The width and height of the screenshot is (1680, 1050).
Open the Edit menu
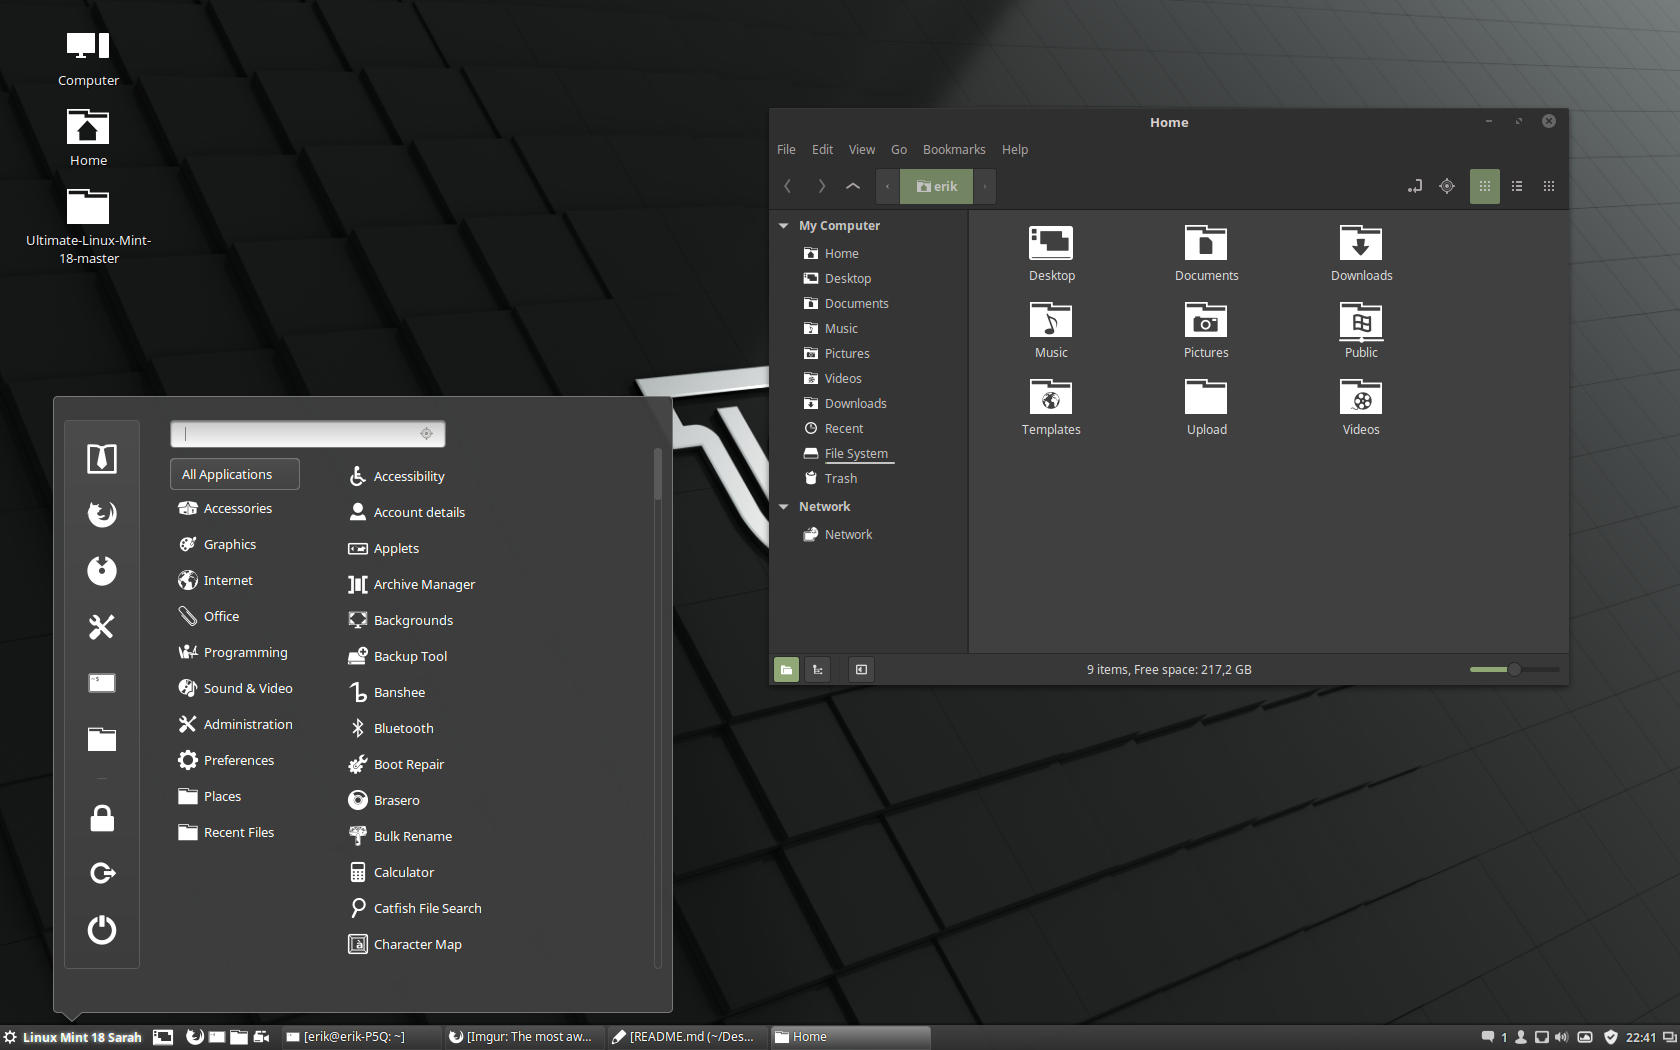(x=822, y=150)
